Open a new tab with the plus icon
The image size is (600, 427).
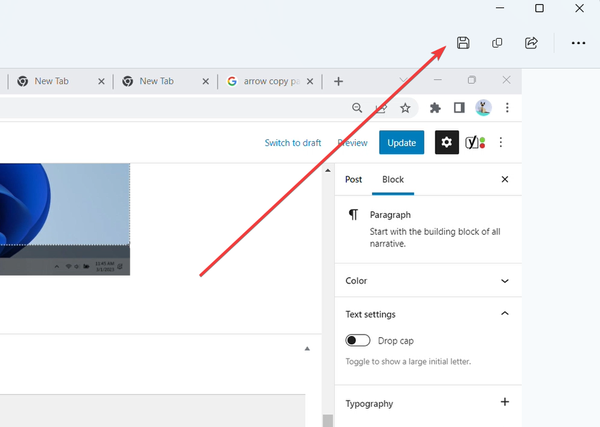pyautogui.click(x=338, y=81)
